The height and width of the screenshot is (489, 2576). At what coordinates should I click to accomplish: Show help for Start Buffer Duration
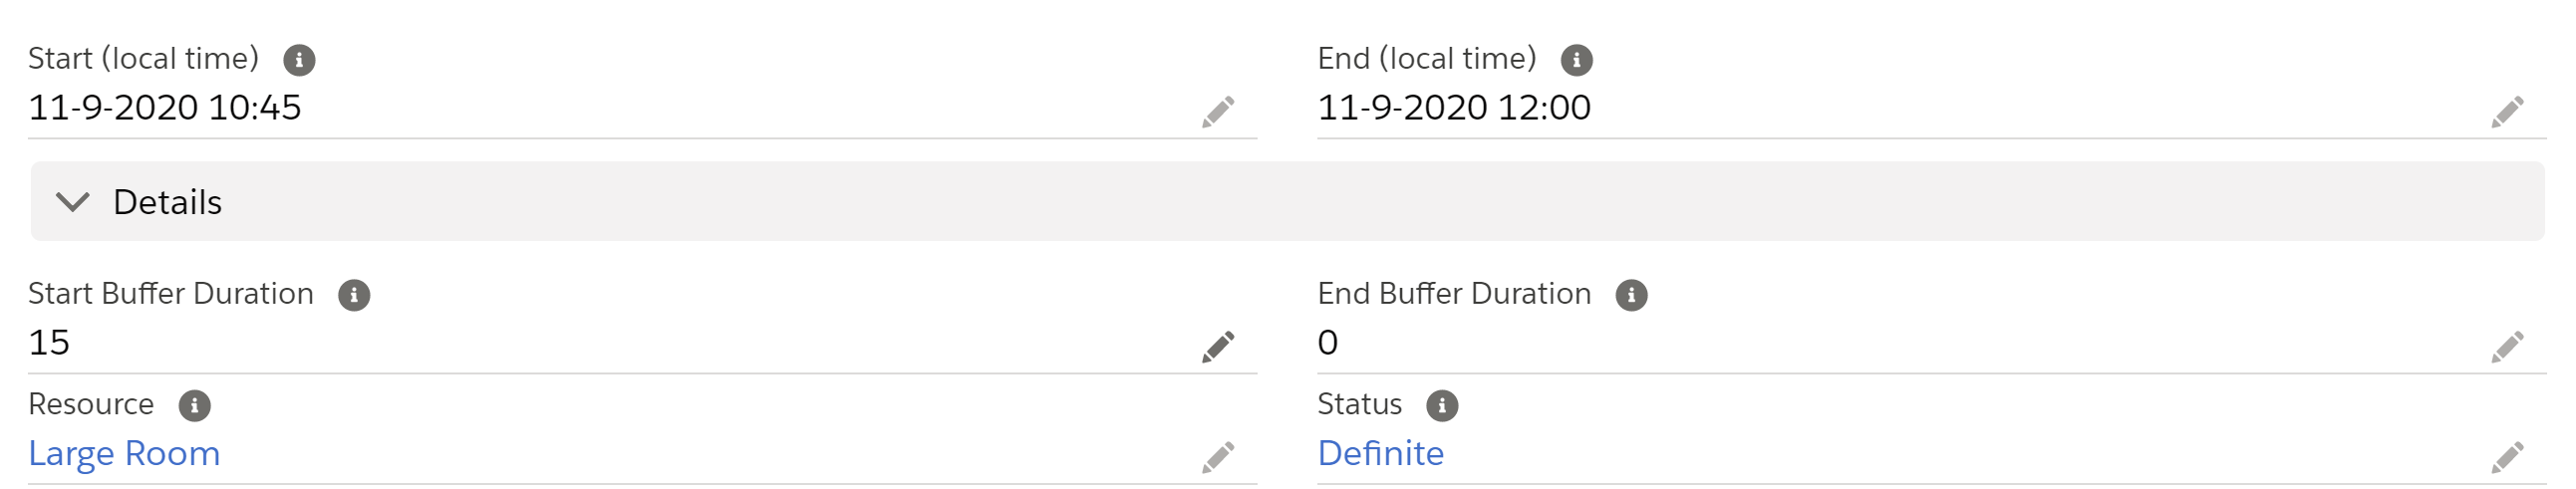pyautogui.click(x=354, y=295)
